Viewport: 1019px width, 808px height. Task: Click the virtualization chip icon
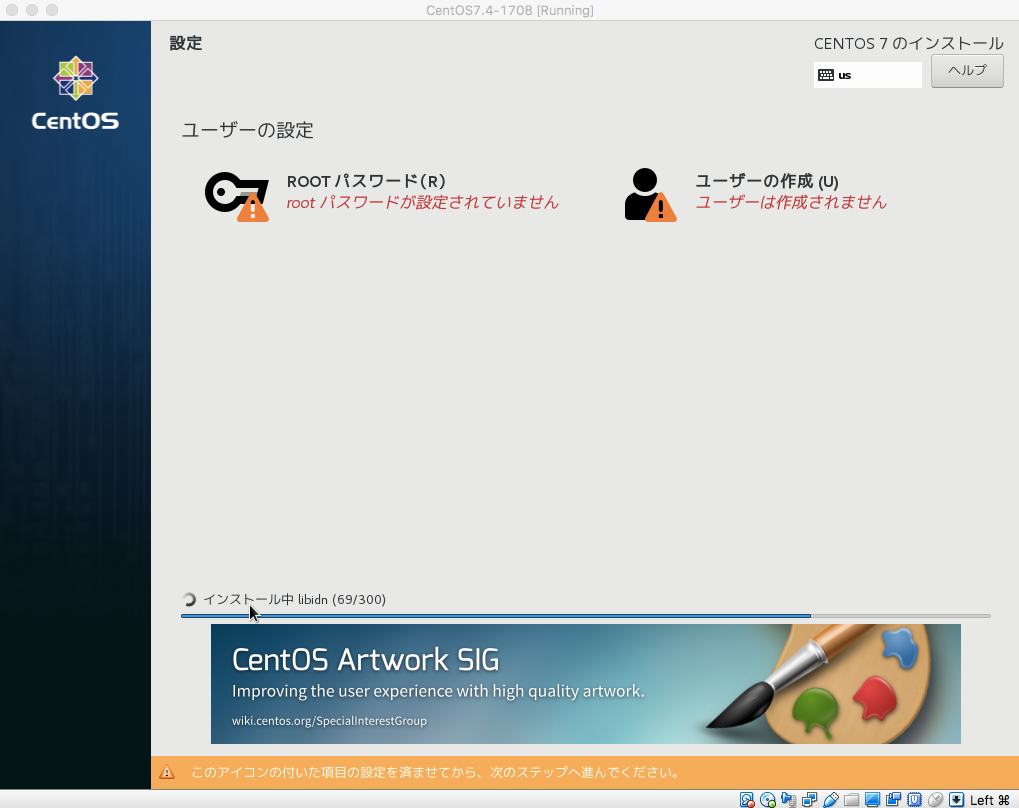915,800
